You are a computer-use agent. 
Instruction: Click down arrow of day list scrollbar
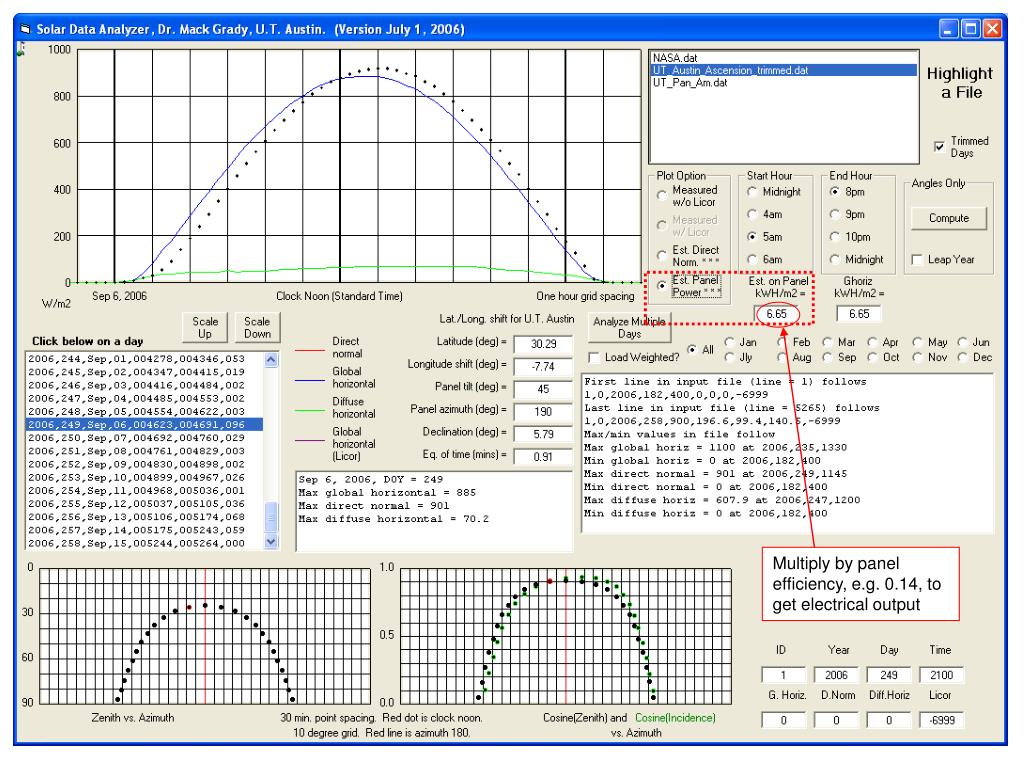[x=271, y=541]
